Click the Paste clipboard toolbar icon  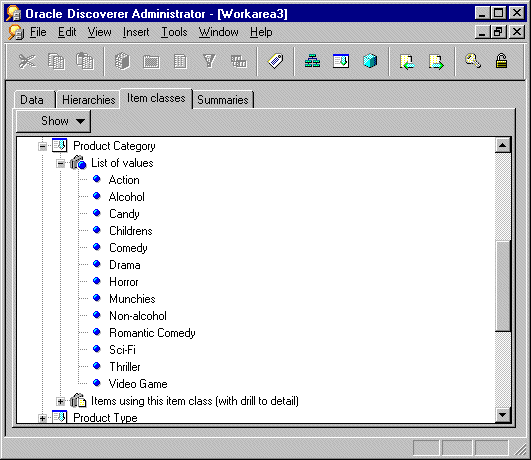(x=85, y=62)
